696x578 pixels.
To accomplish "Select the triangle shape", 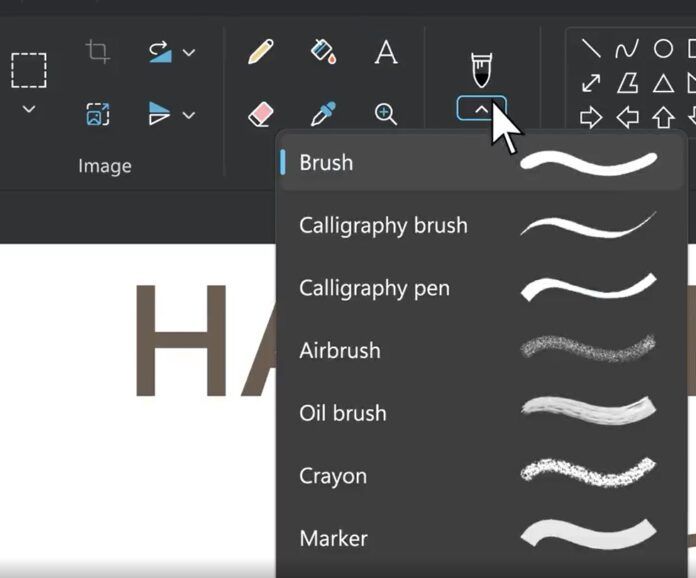I will coord(663,83).
